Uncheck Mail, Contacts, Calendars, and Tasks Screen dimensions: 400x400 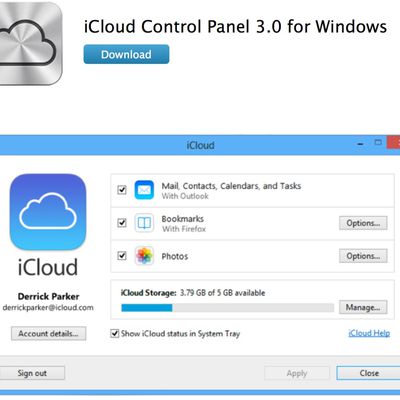(122, 190)
